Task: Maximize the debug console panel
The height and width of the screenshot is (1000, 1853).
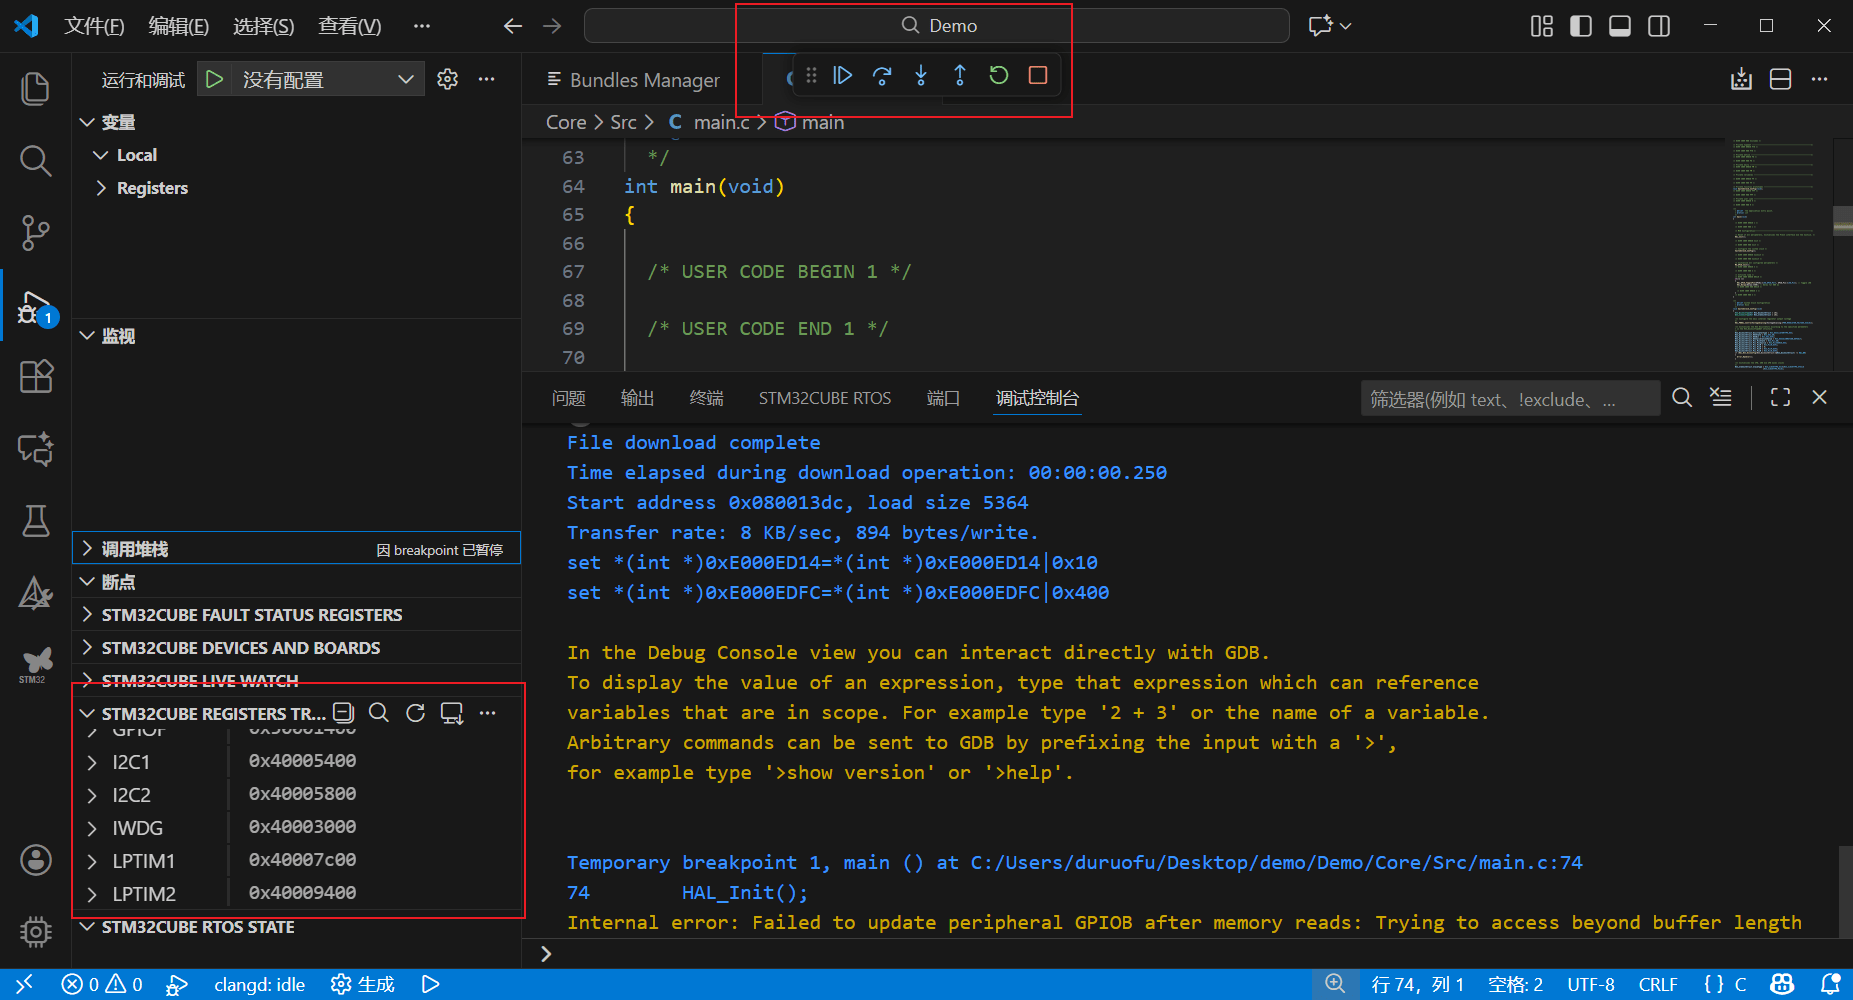Action: [1780, 398]
